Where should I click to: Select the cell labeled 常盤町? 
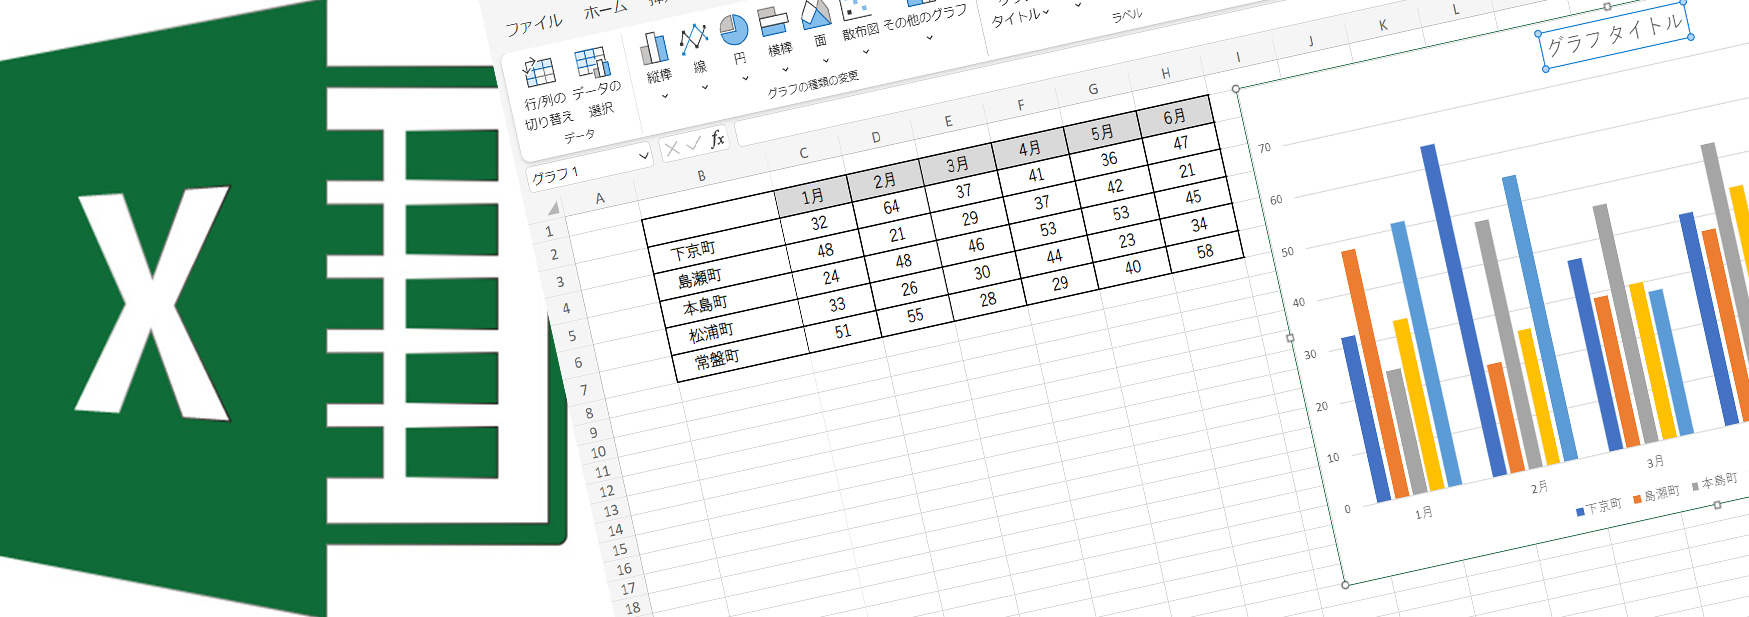pyautogui.click(x=717, y=359)
